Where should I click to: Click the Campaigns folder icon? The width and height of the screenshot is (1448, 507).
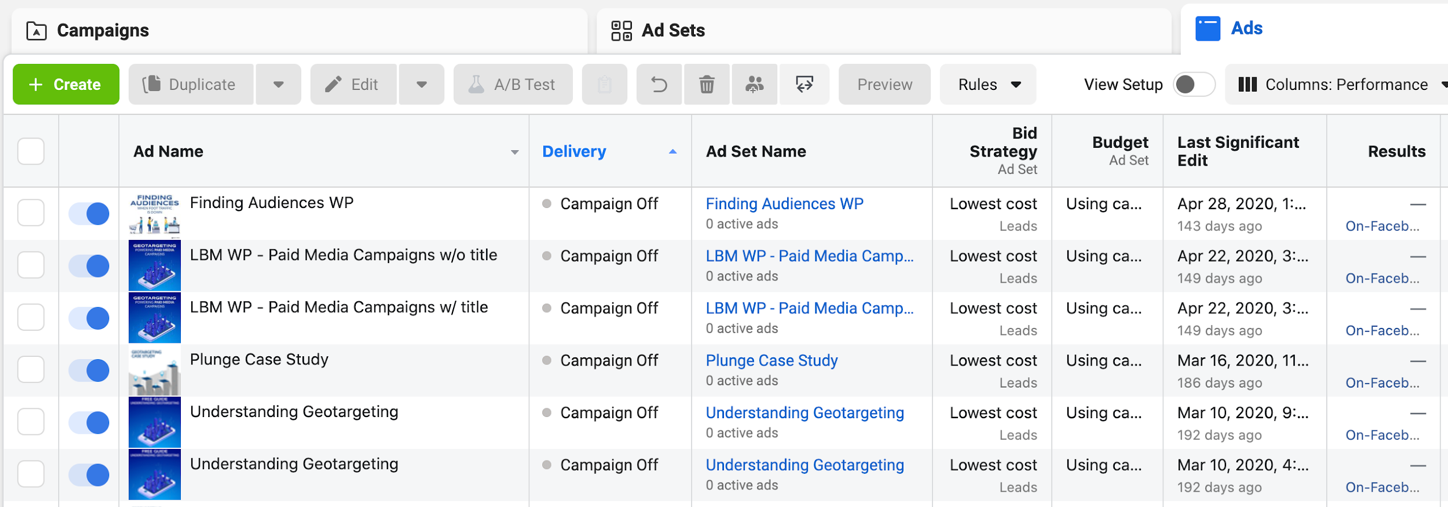(x=36, y=31)
